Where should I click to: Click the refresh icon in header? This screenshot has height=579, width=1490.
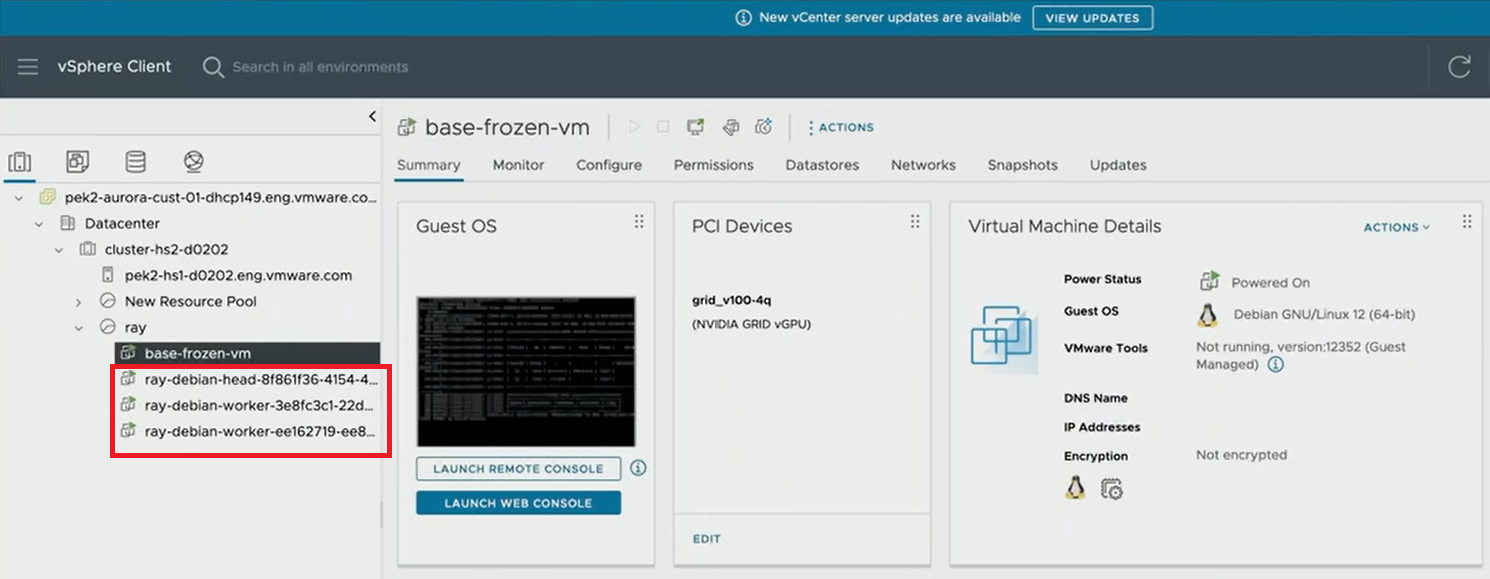tap(1459, 67)
